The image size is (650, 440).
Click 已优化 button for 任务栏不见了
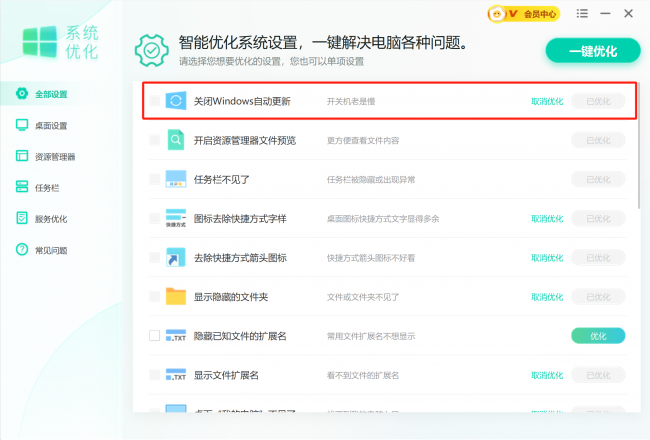point(598,179)
